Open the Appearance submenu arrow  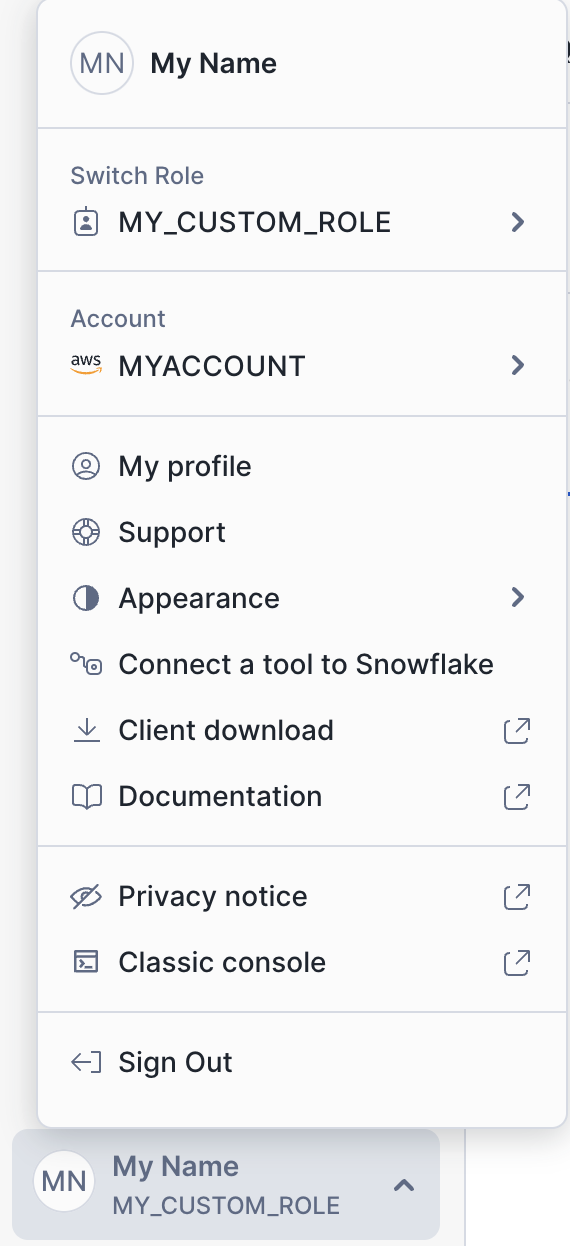pos(517,598)
